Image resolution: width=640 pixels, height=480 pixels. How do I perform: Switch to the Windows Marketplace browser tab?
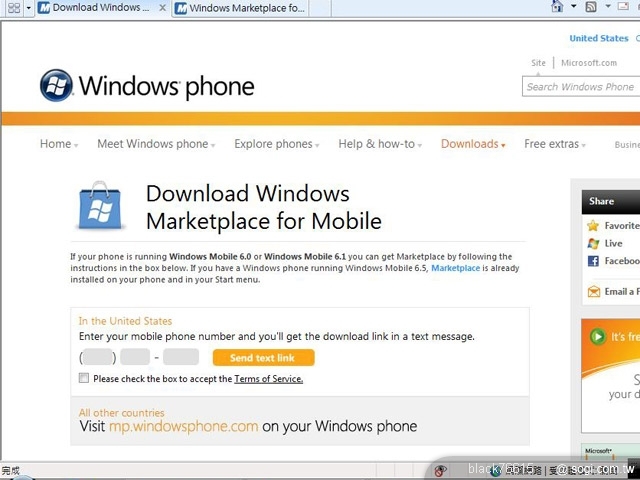click(239, 8)
